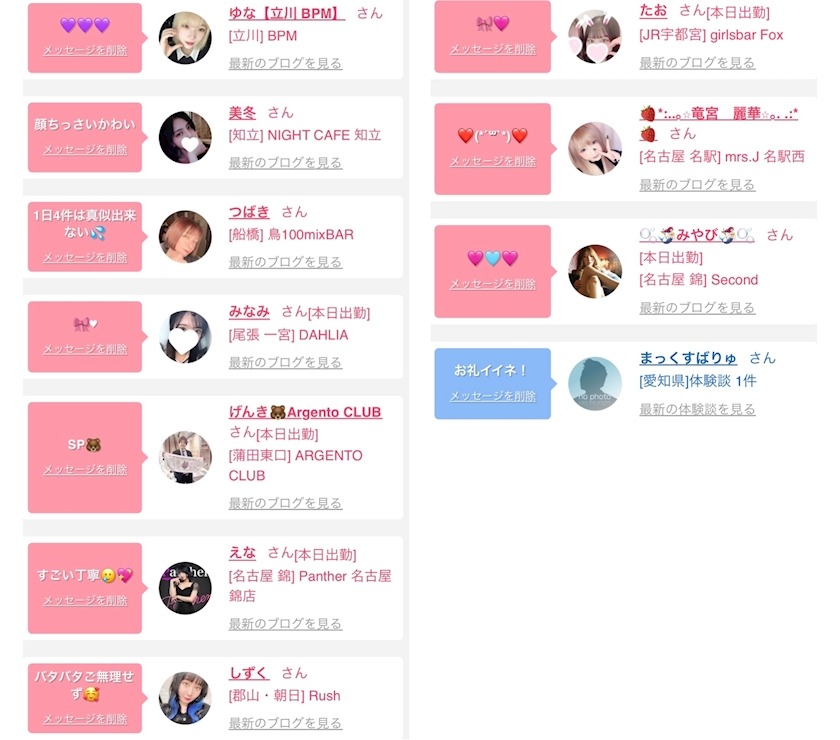This screenshot has height=740, width=840.
Task: Open しずく's avatar photo
Action: click(185, 698)
